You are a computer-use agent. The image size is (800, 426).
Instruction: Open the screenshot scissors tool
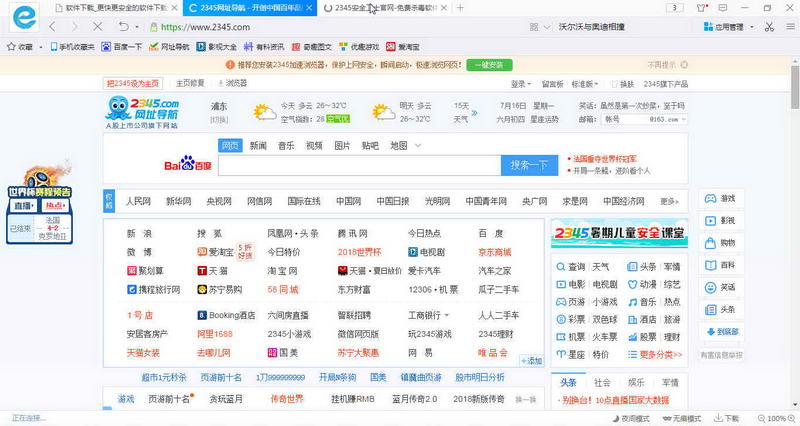coord(769,27)
